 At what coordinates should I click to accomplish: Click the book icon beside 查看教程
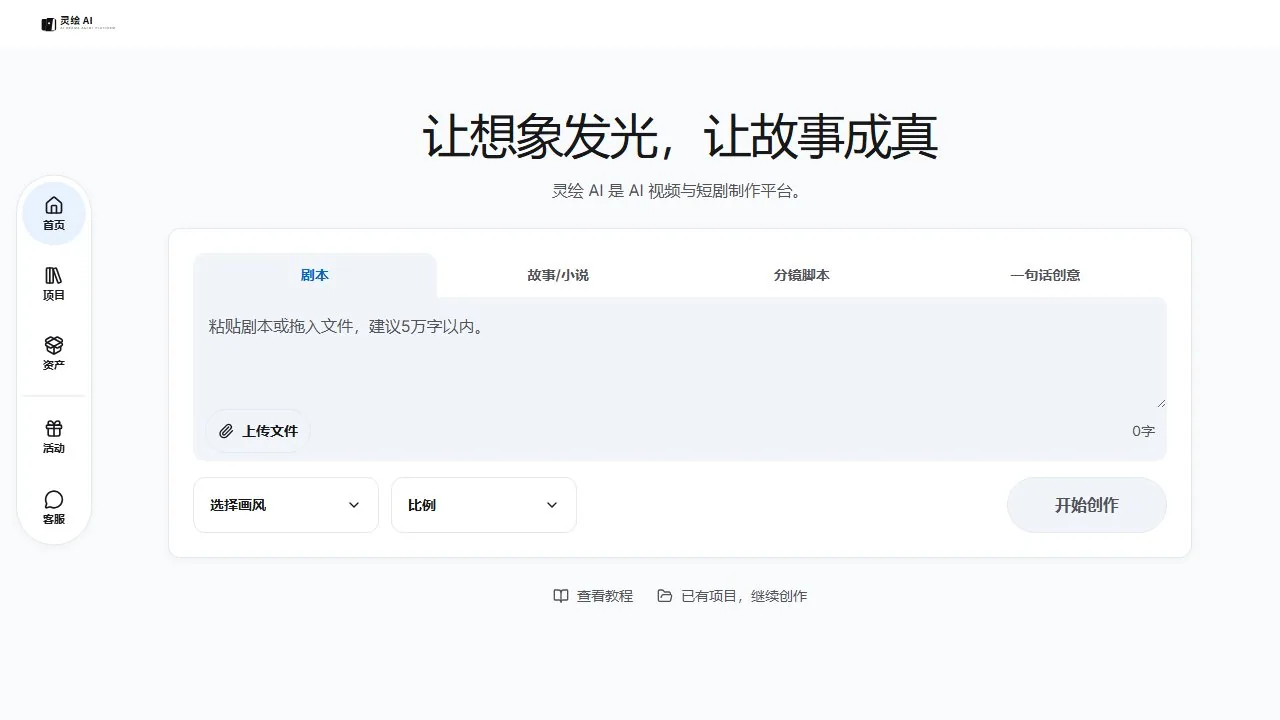coord(561,596)
